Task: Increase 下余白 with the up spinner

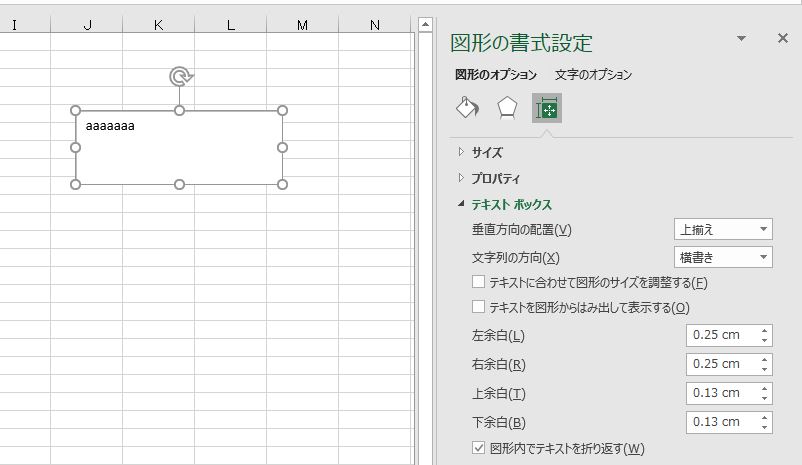Action: tap(764, 418)
